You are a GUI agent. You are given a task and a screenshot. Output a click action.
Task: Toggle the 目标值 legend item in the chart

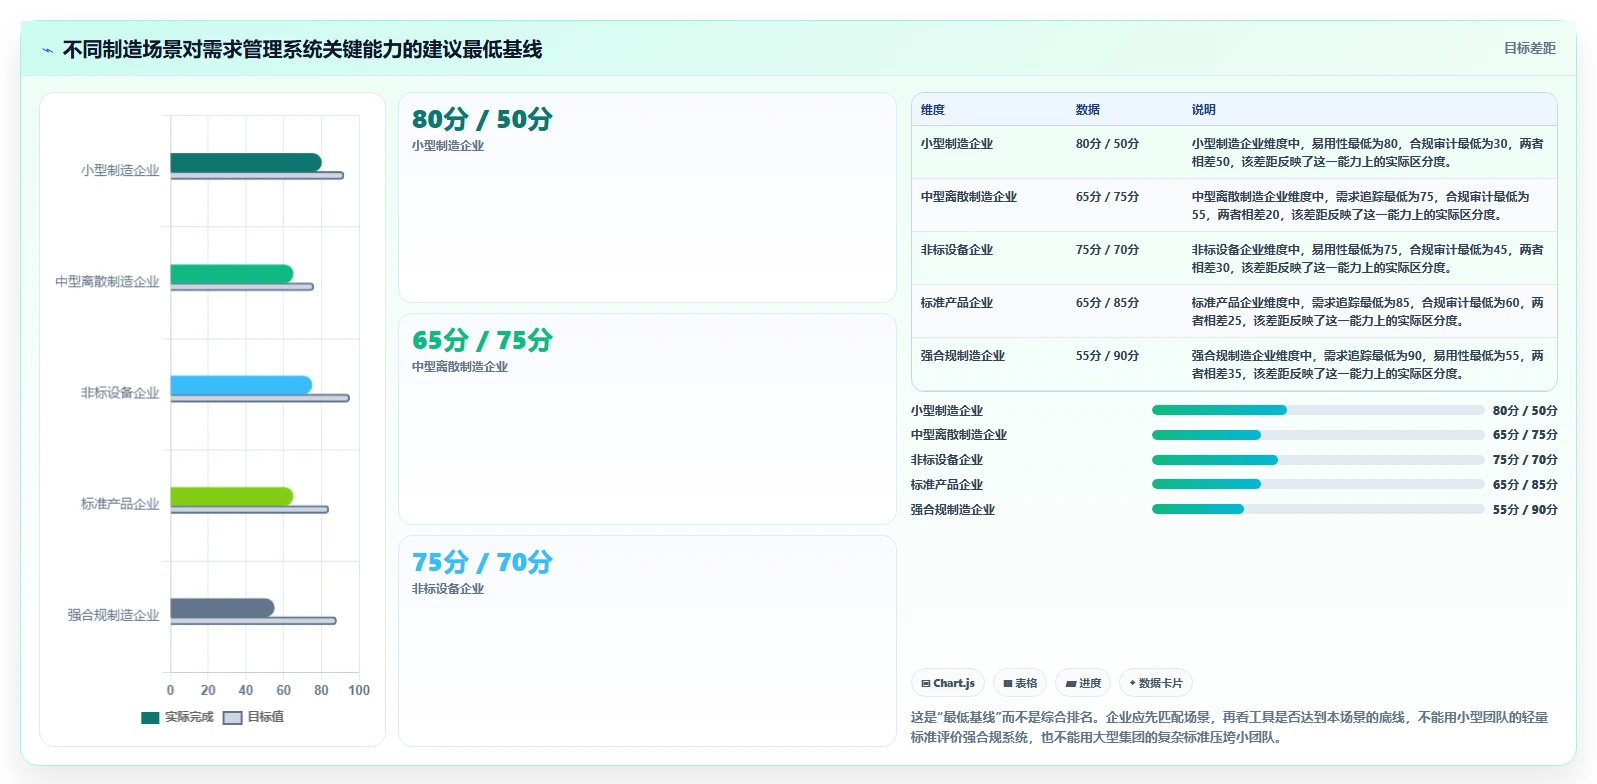point(254,717)
